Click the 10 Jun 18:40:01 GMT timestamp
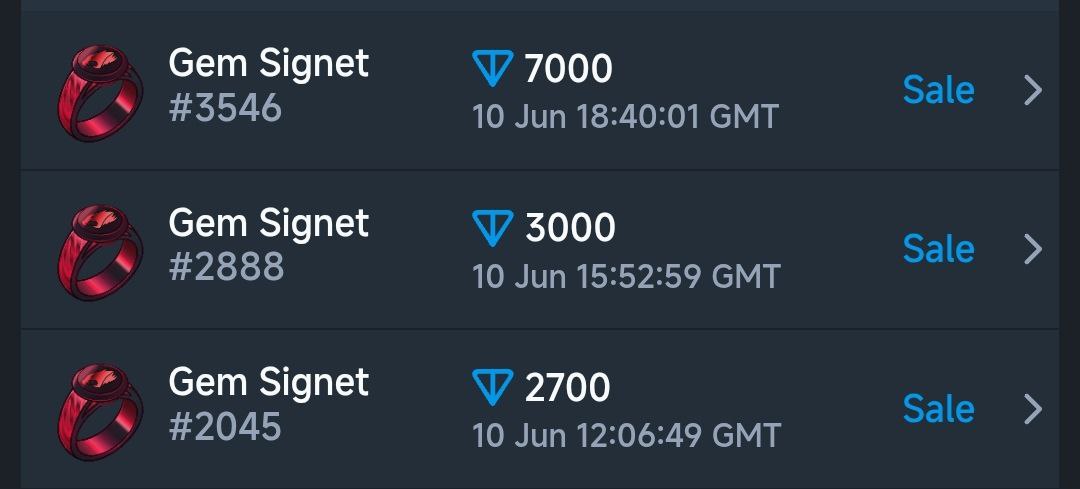Viewport: 1080px width, 489px height. pos(625,116)
